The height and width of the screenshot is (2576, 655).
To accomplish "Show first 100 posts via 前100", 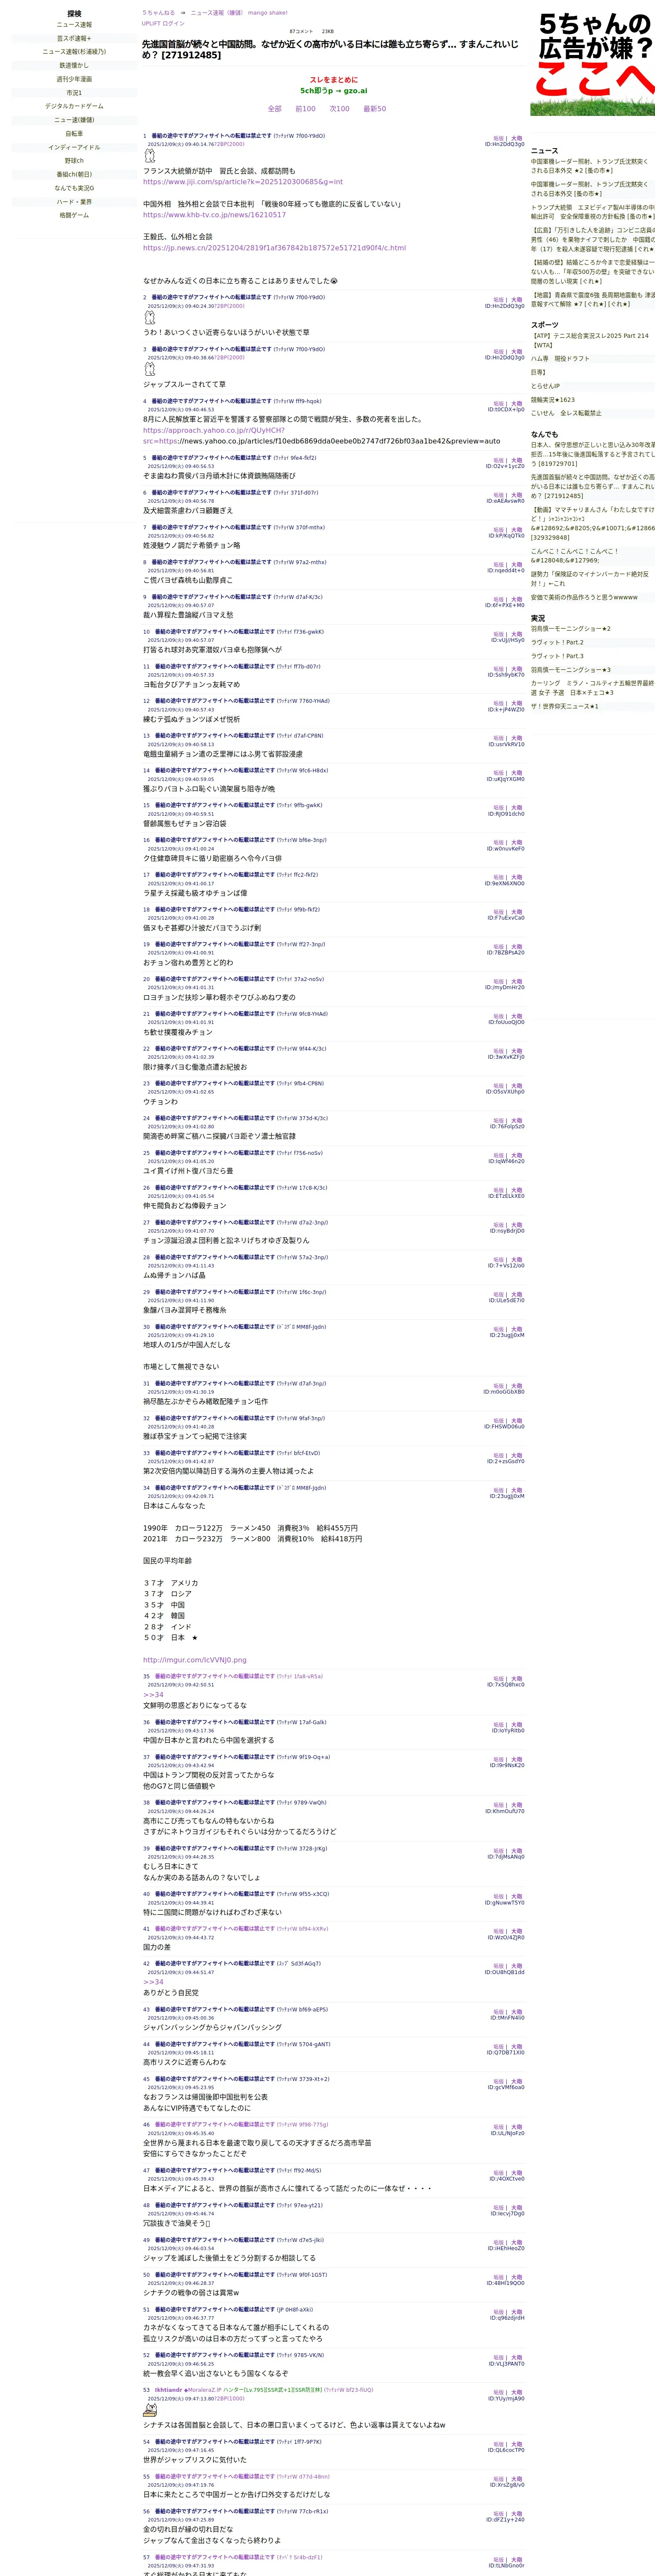I will point(305,109).
